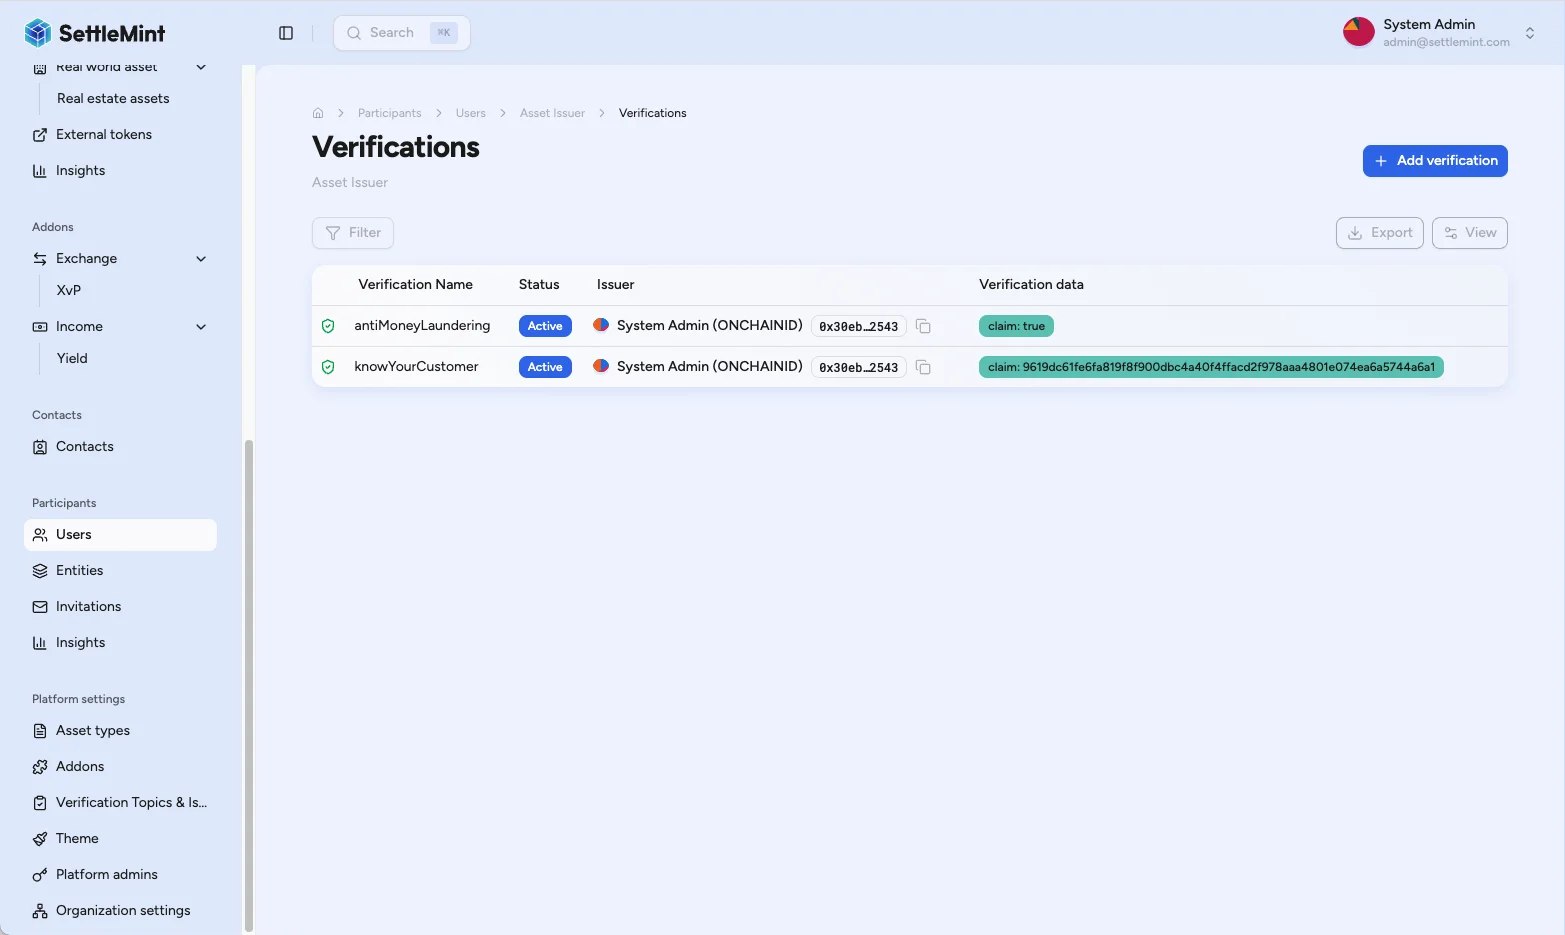Open the System Admin account switcher
Screen dimensions: 1565x935
(x=1529, y=33)
